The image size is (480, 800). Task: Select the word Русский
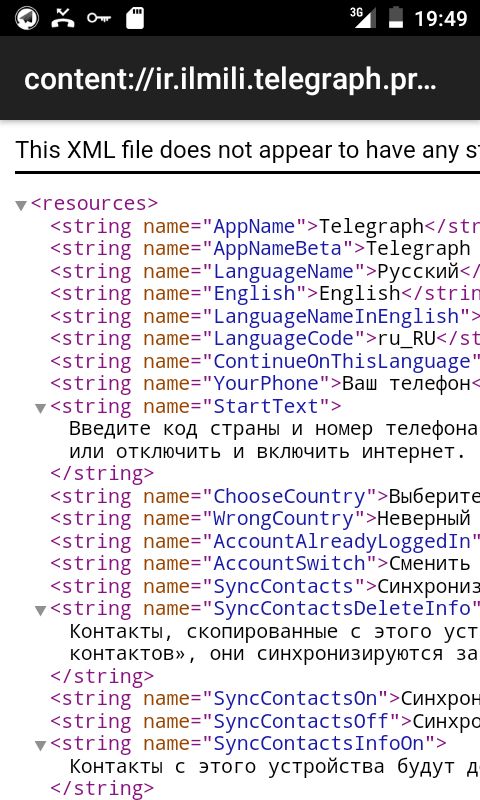point(418,271)
